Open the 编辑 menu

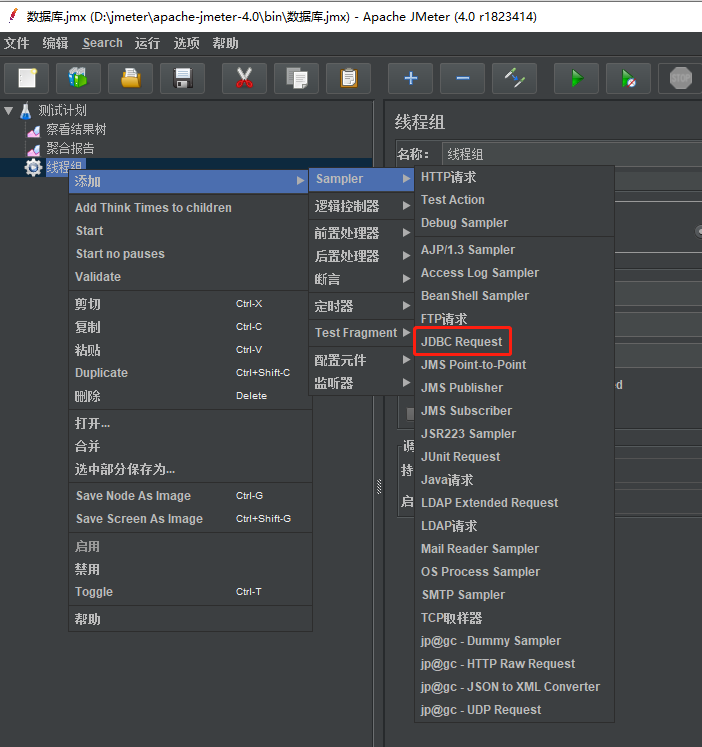click(55, 43)
